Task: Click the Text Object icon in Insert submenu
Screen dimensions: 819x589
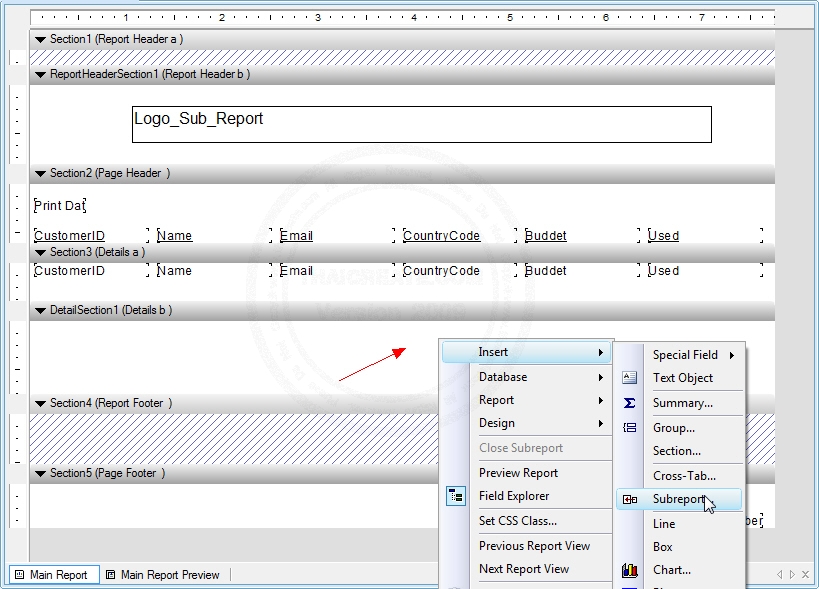Action: coord(629,378)
